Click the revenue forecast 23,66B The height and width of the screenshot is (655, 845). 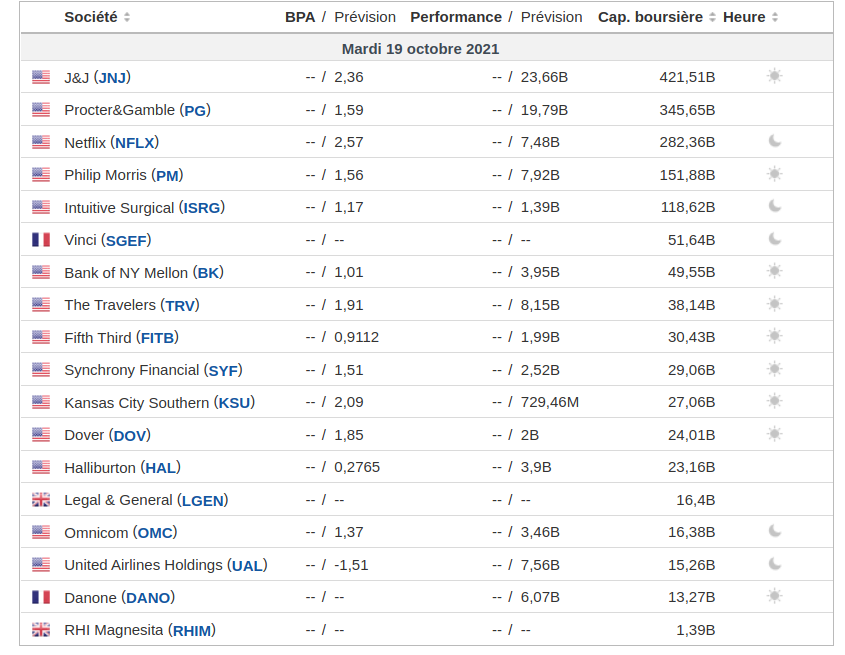(x=544, y=77)
